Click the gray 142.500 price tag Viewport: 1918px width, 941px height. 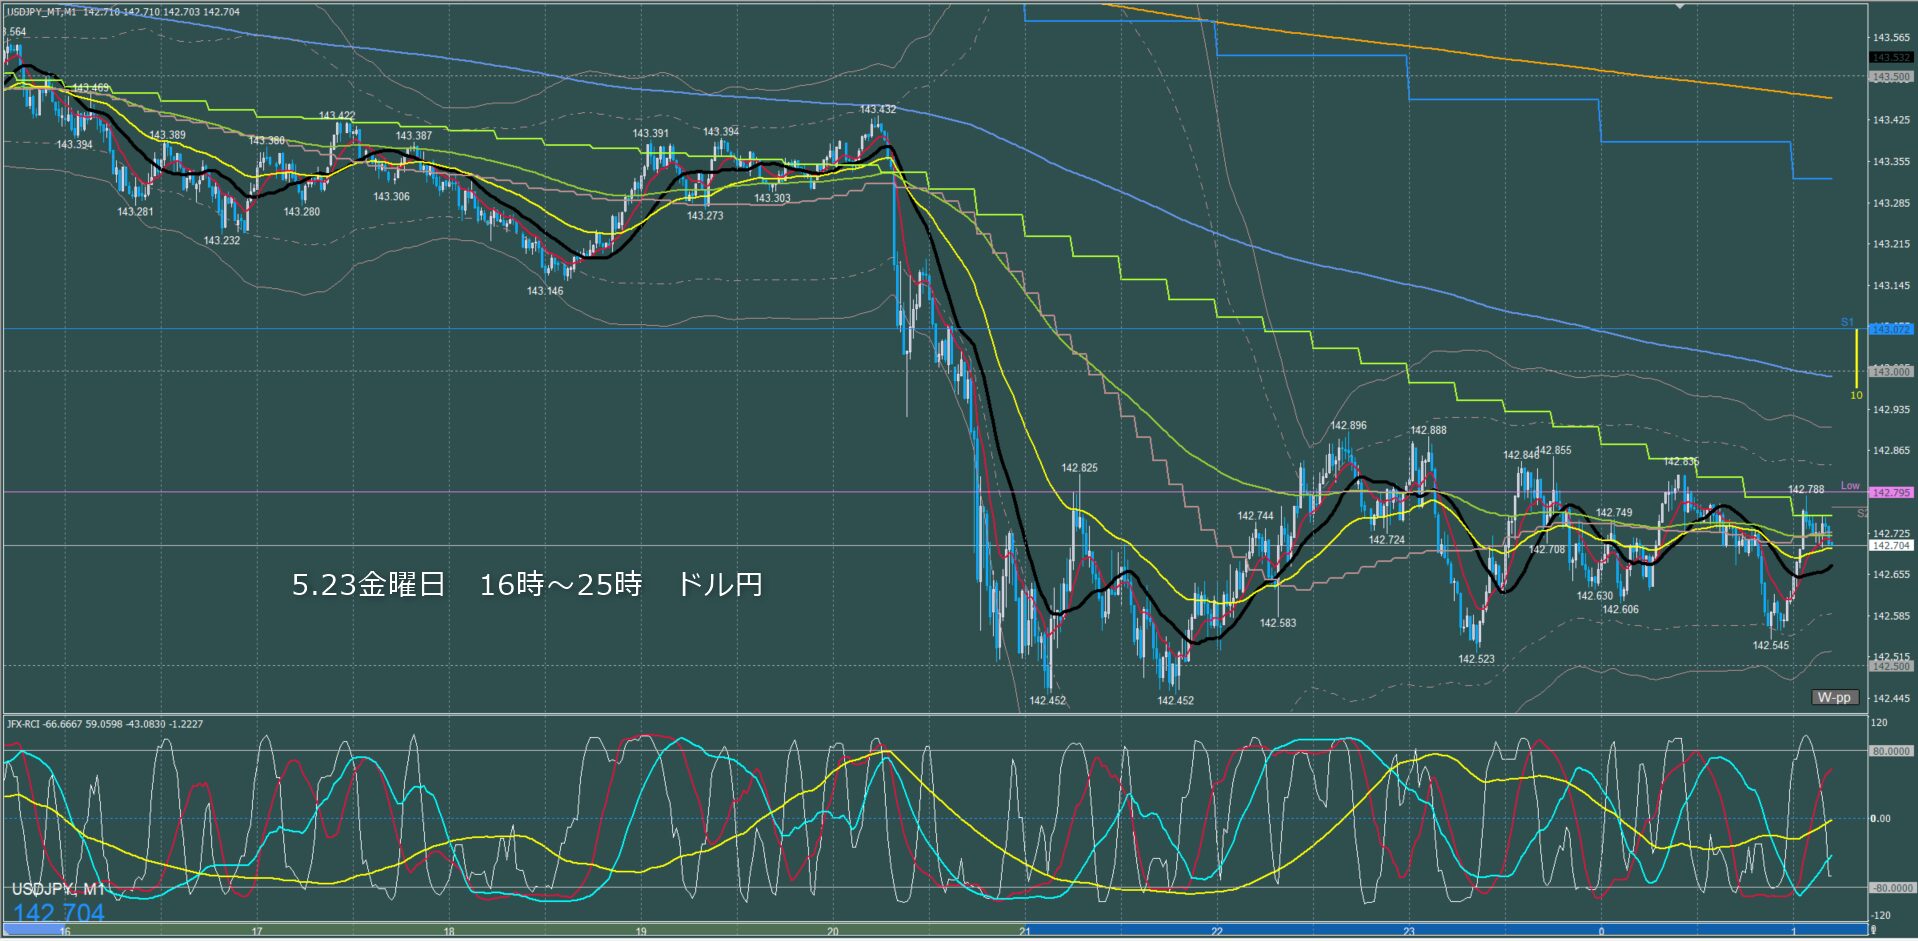(1891, 666)
